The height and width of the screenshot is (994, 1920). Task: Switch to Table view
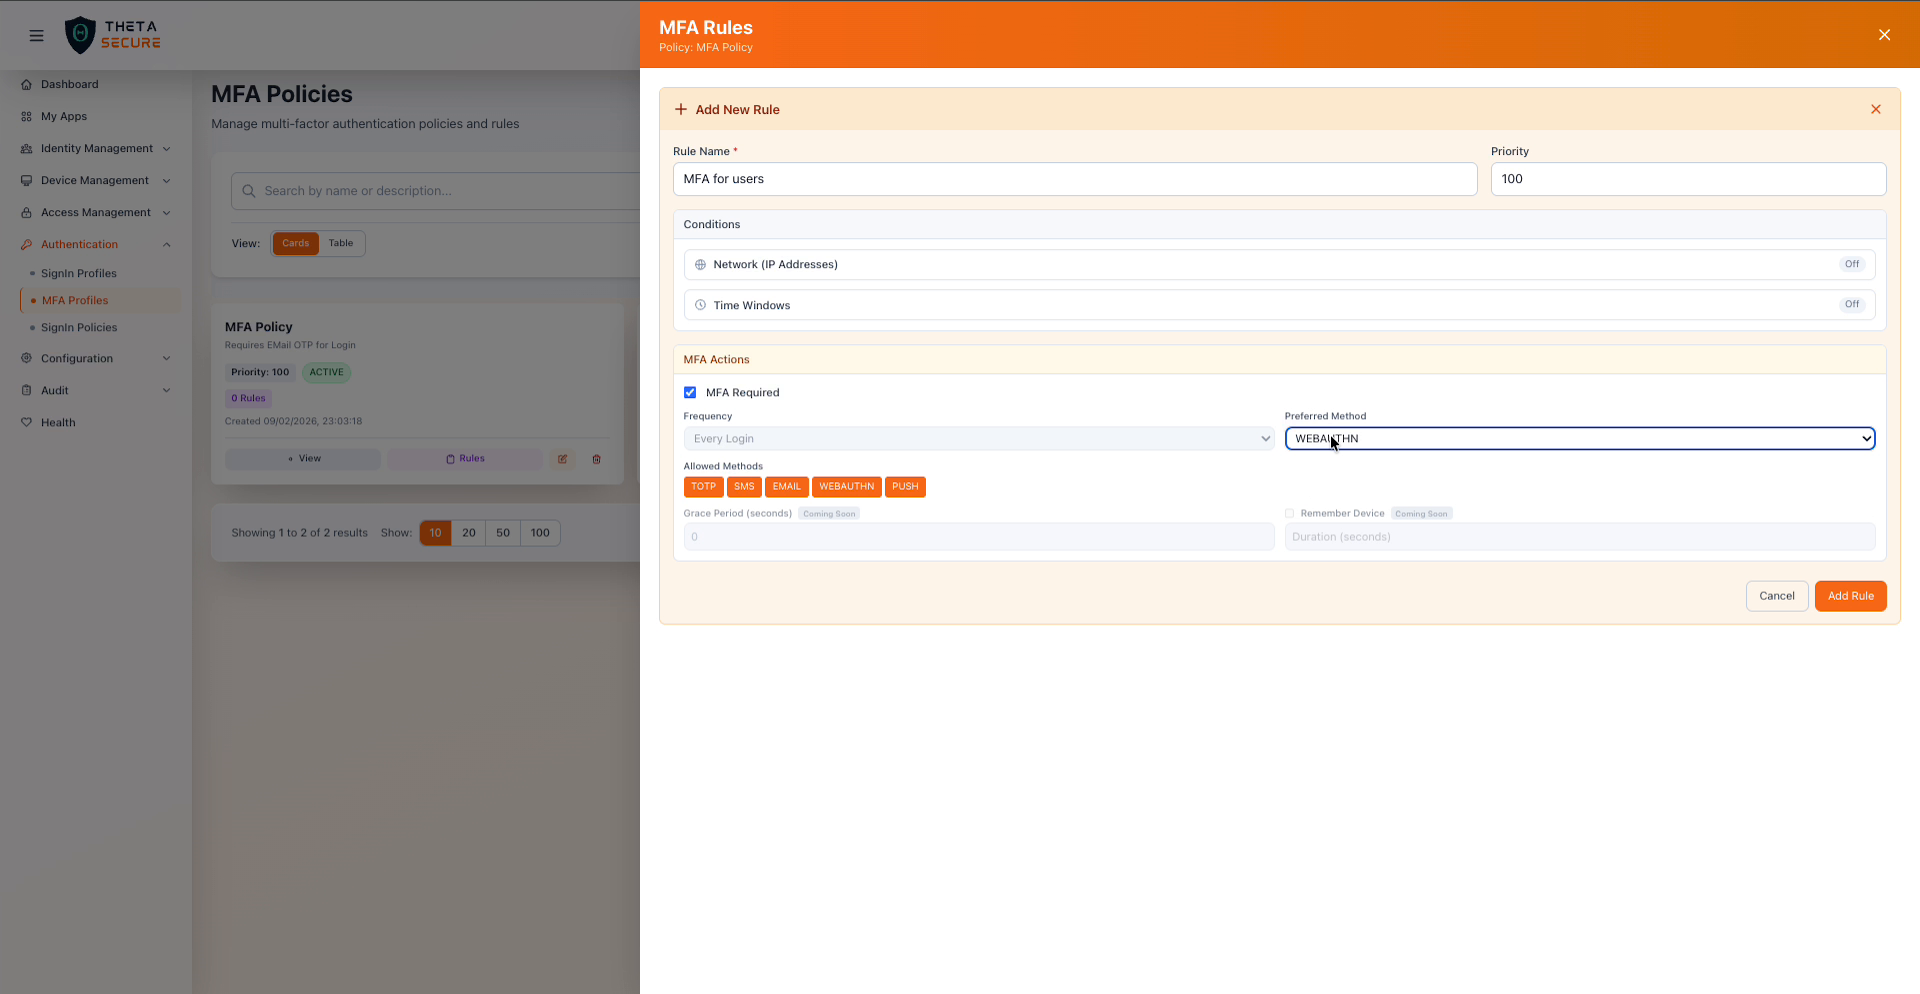(x=340, y=243)
